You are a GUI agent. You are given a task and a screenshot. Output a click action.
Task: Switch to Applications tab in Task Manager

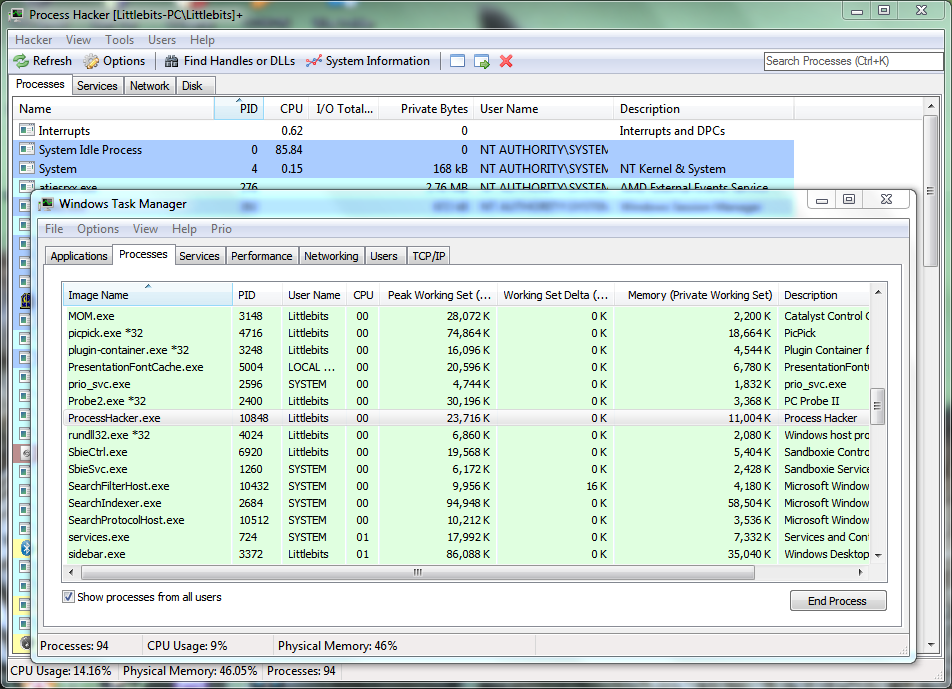tap(79, 256)
